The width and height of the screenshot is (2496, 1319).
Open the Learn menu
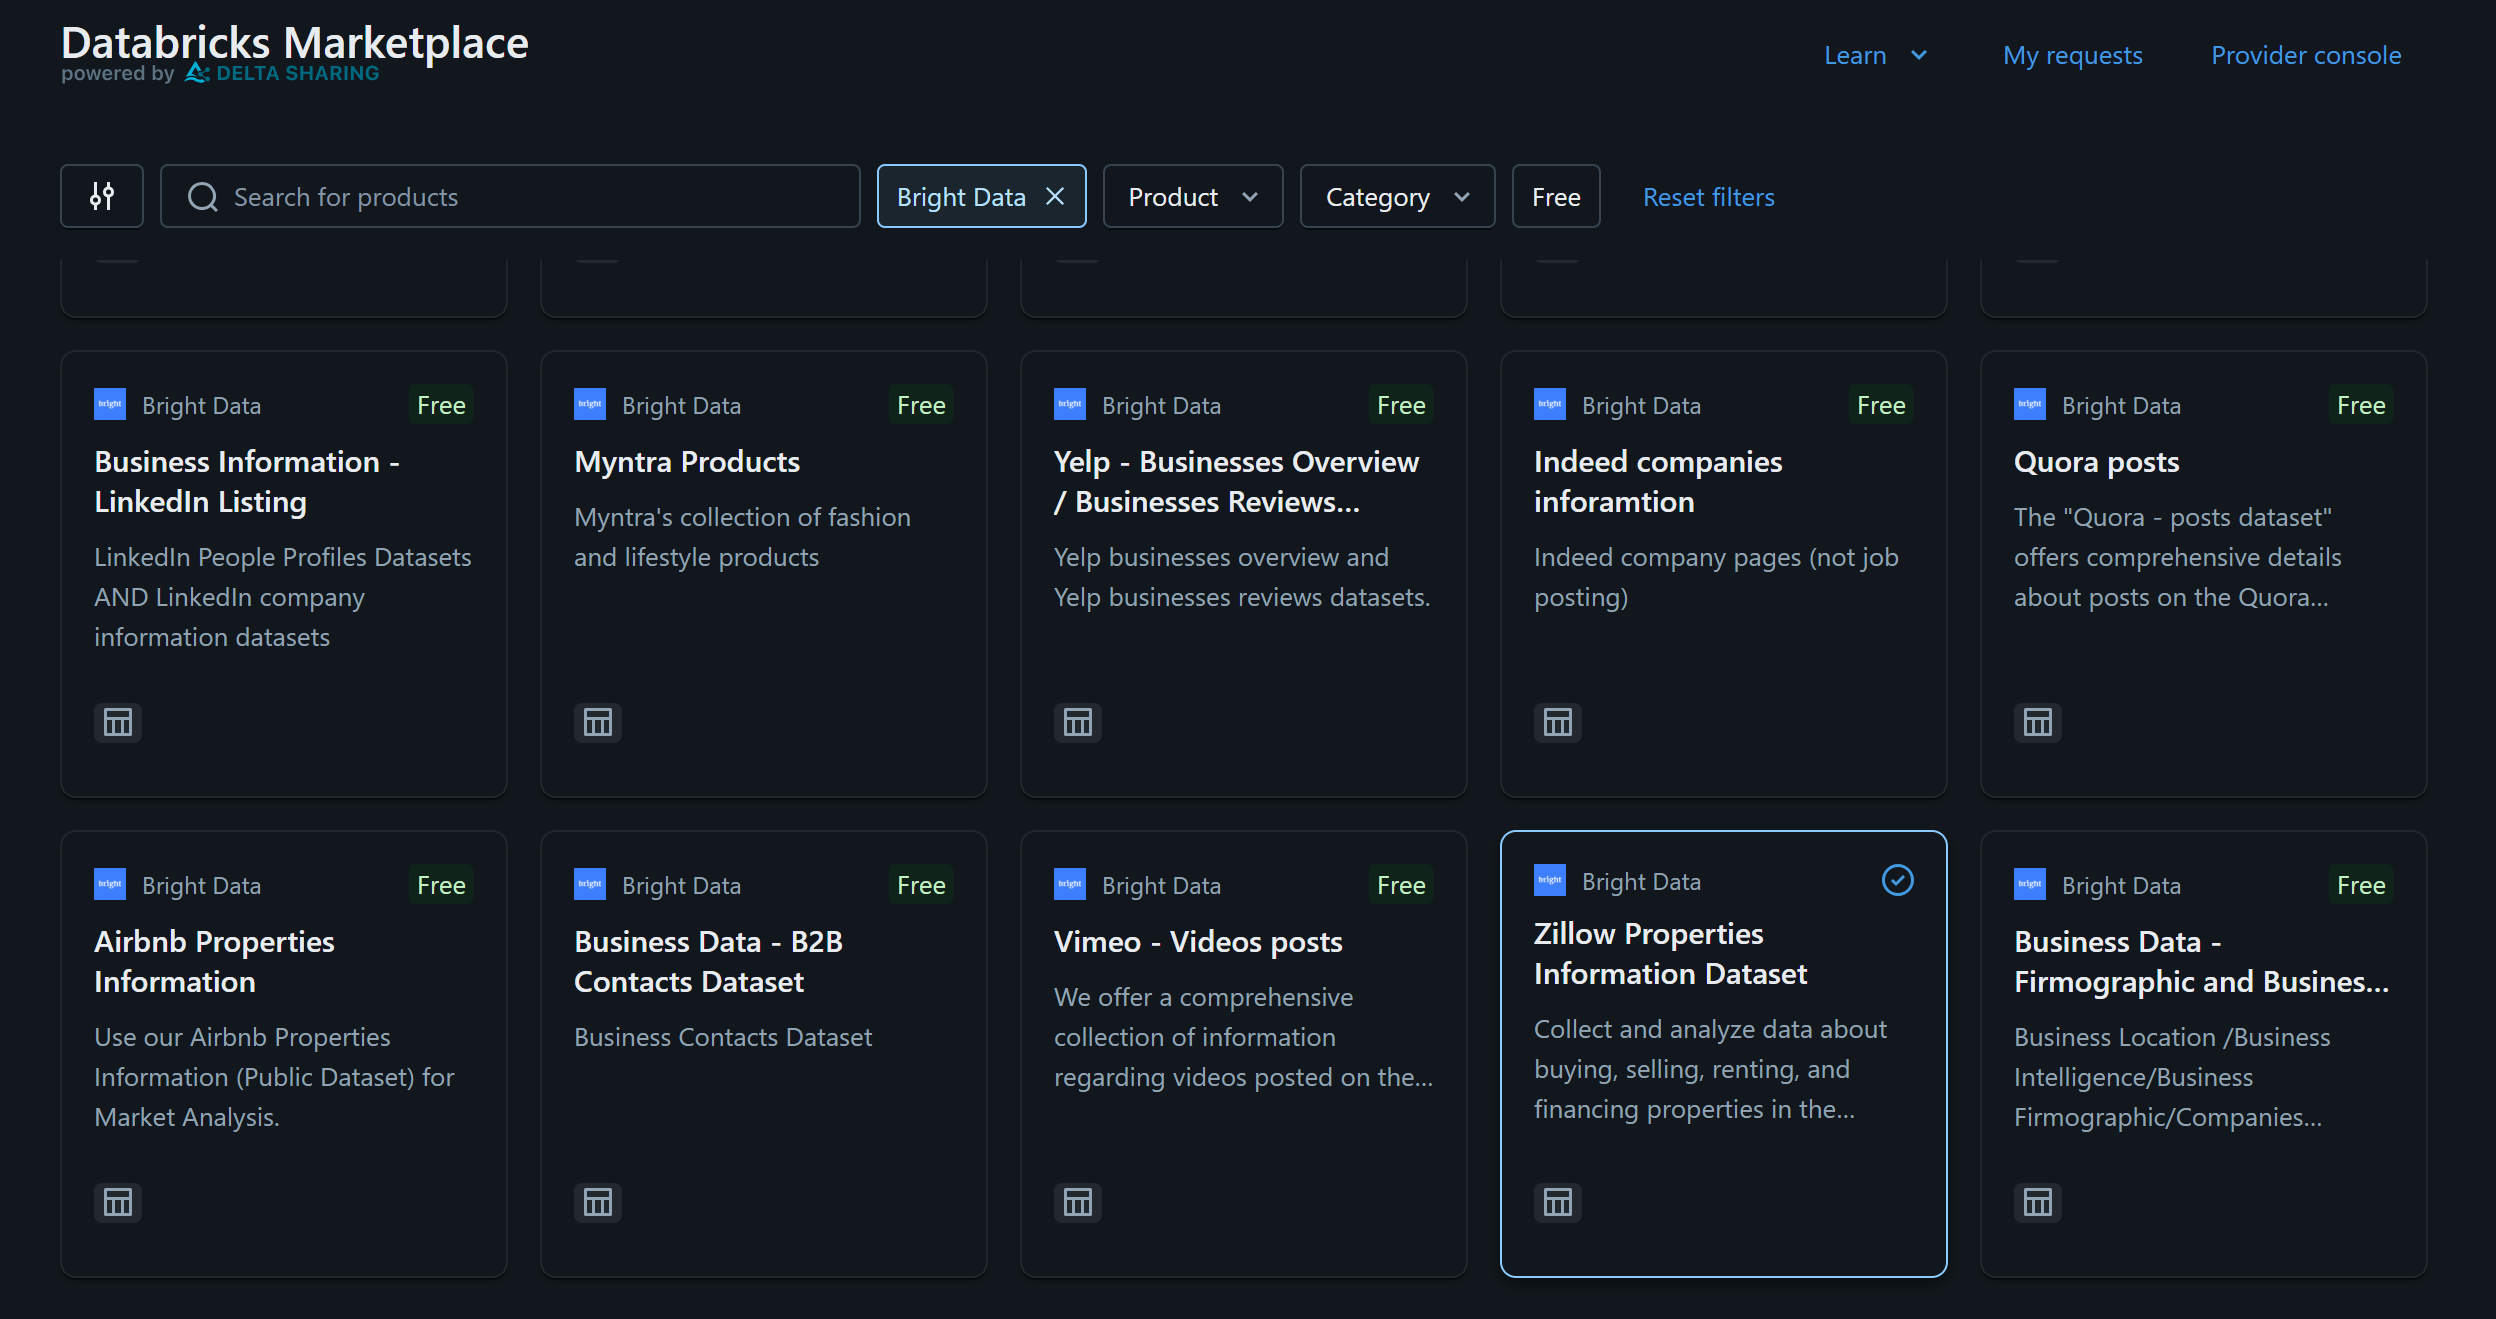pos(1875,55)
